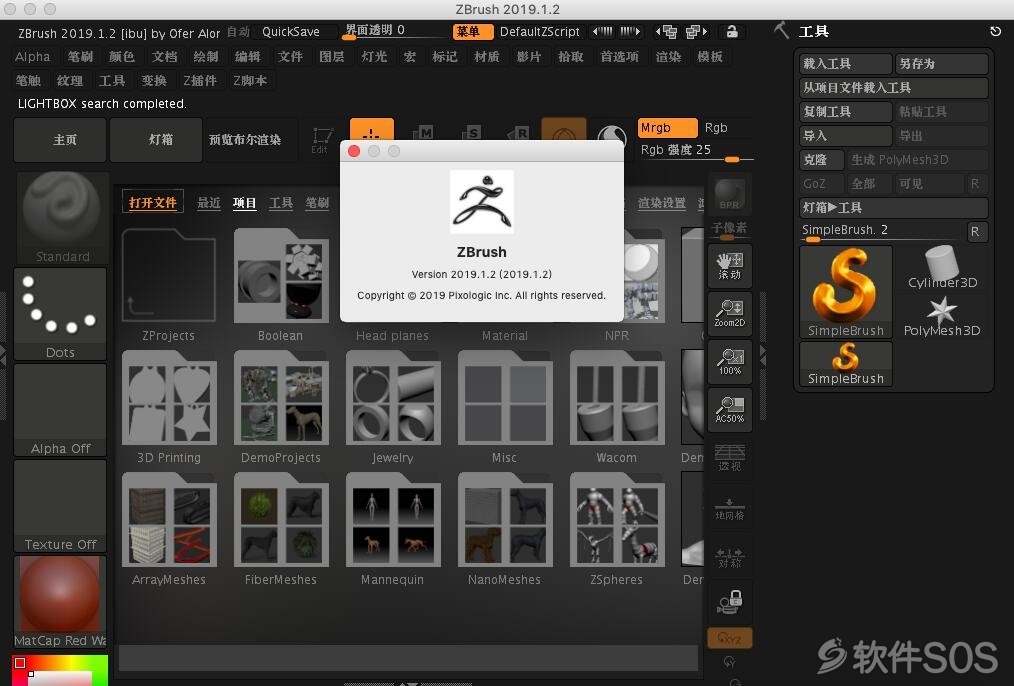Open the Alpha Off selector
This screenshot has height=686, width=1014.
[60, 410]
